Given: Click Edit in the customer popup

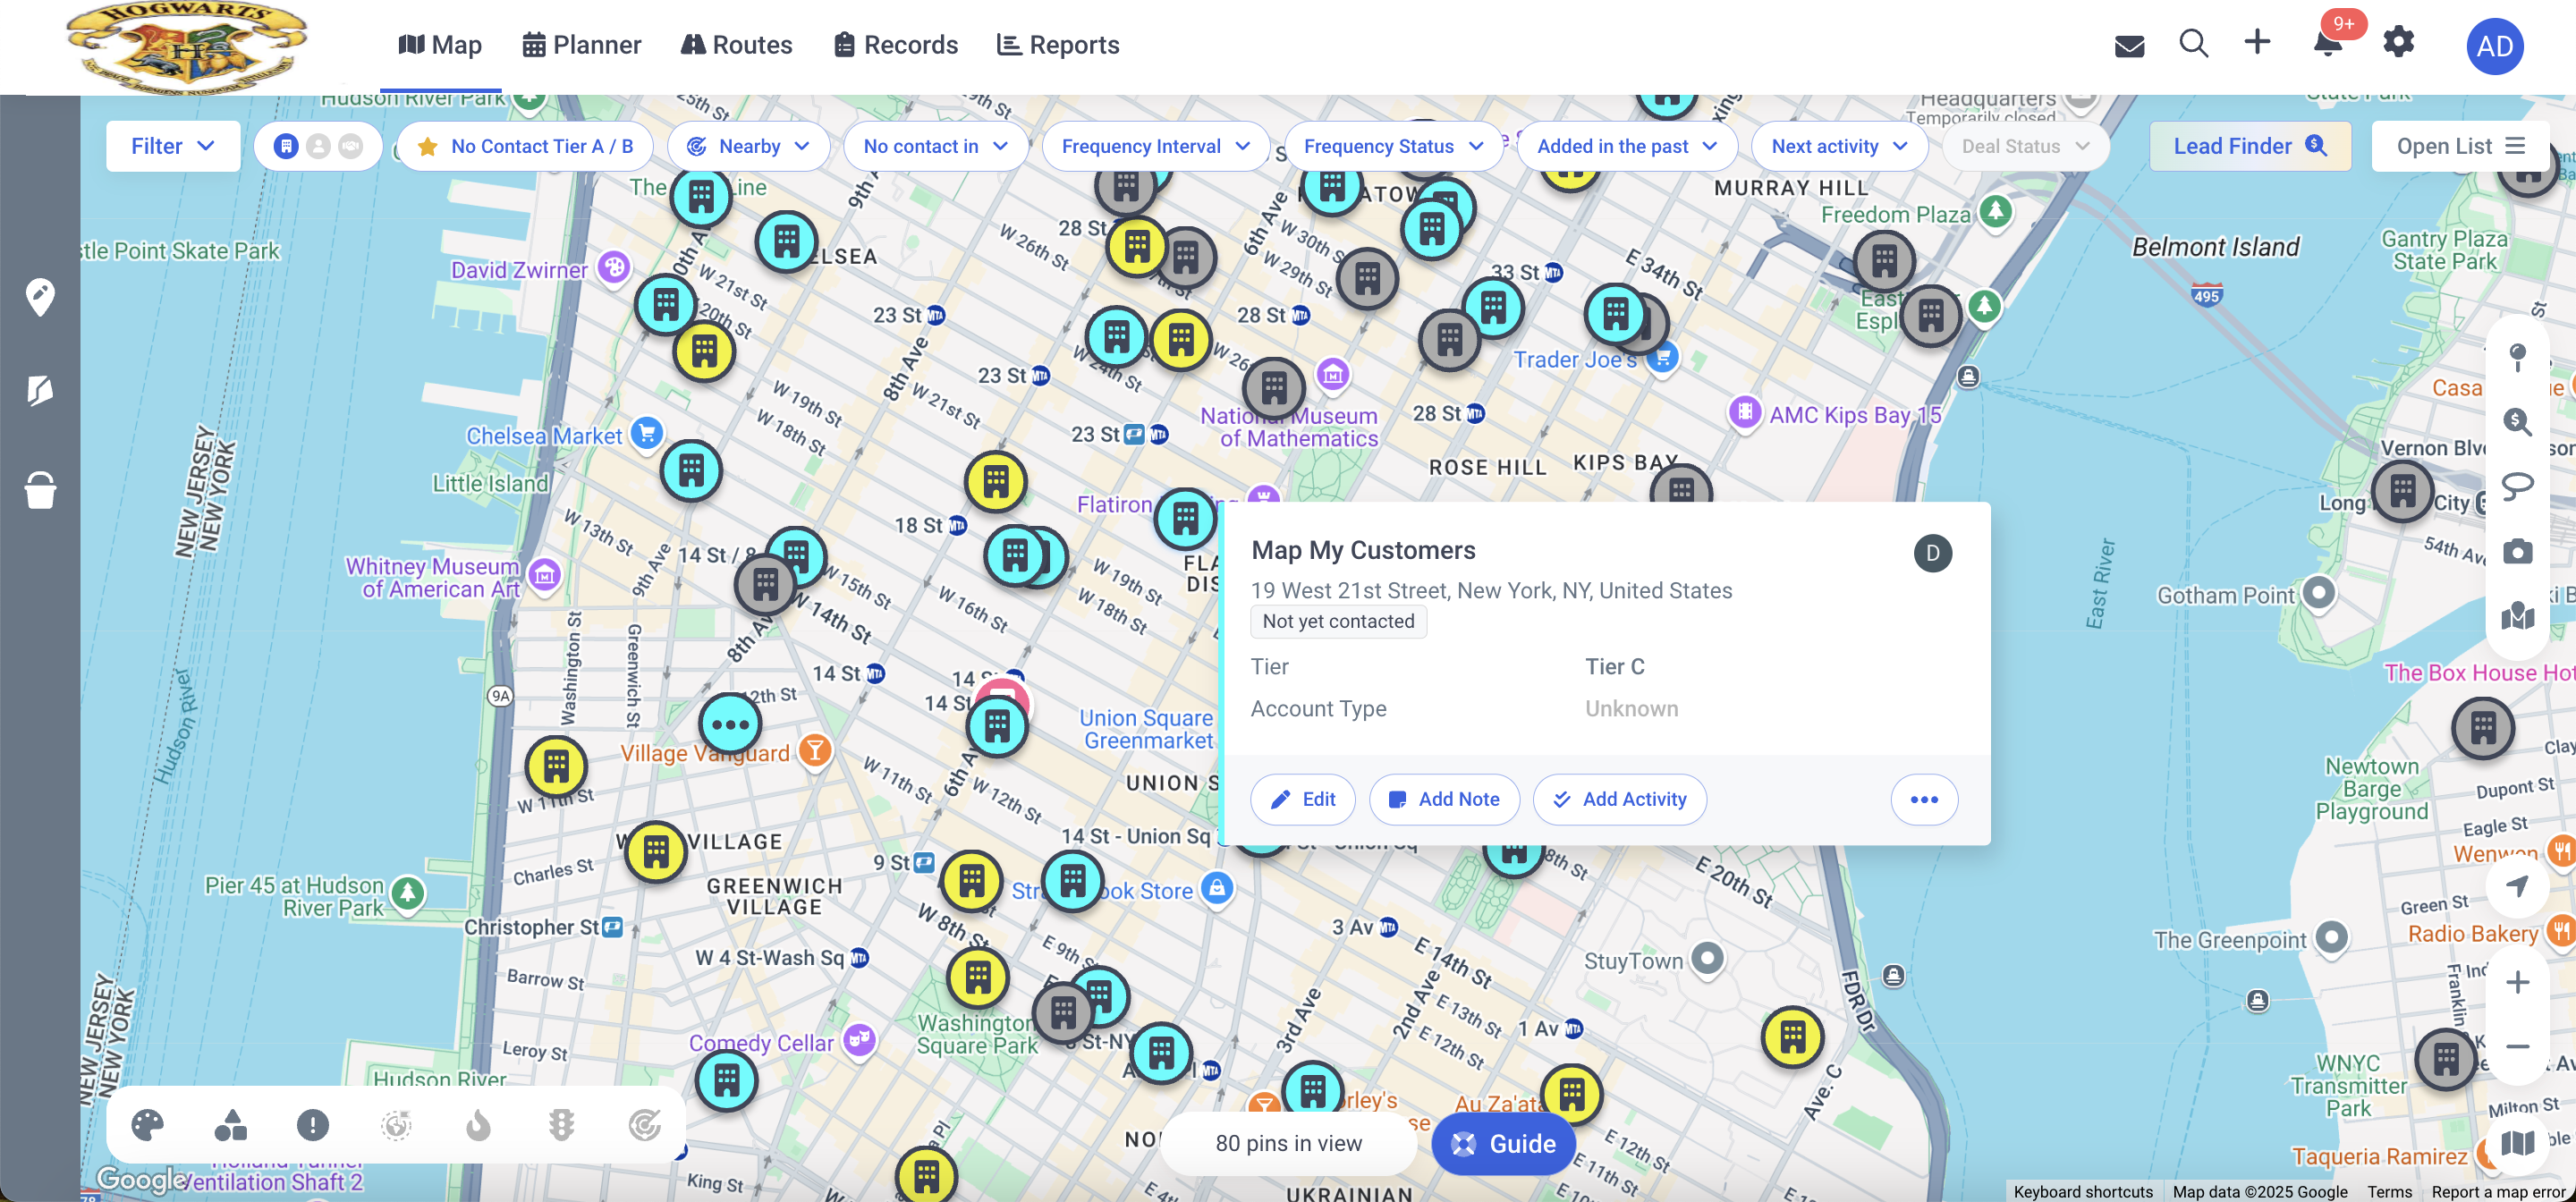Looking at the screenshot, I should coord(1303,799).
